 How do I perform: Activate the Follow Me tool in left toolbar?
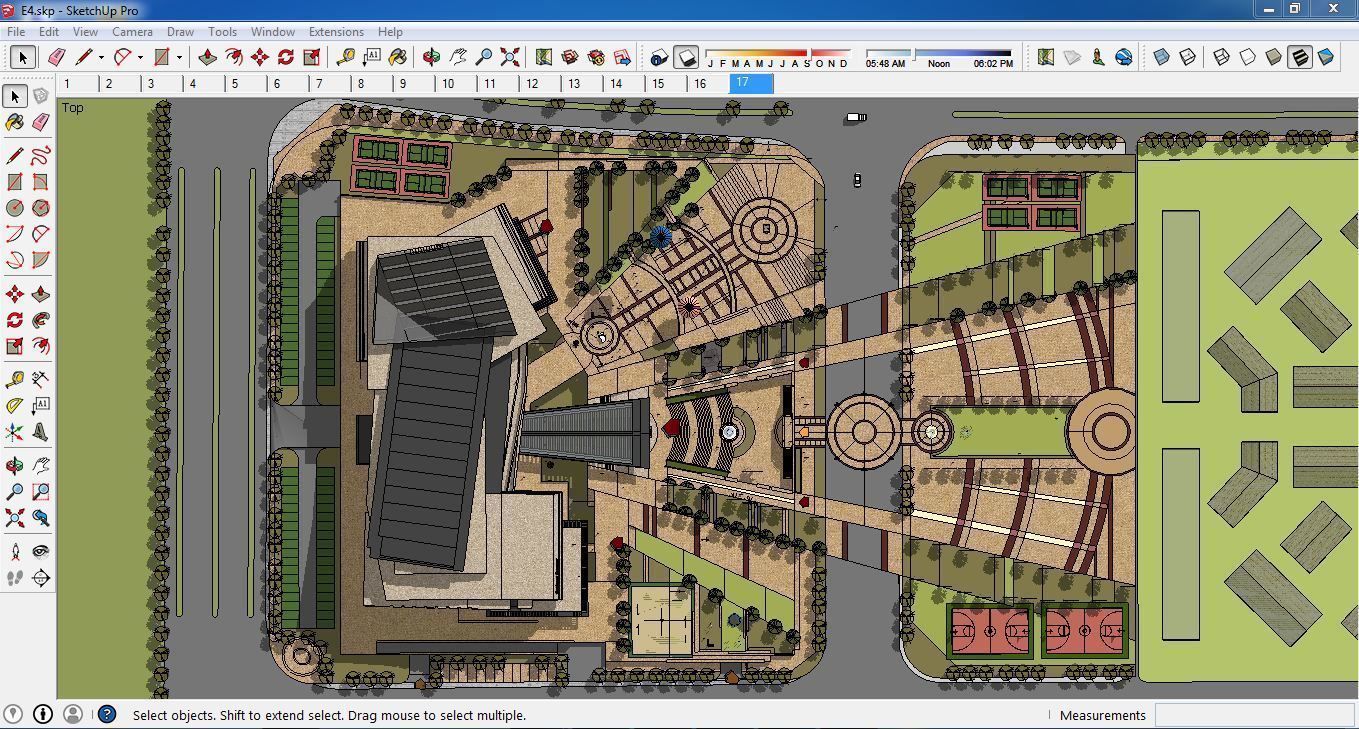click(x=40, y=320)
